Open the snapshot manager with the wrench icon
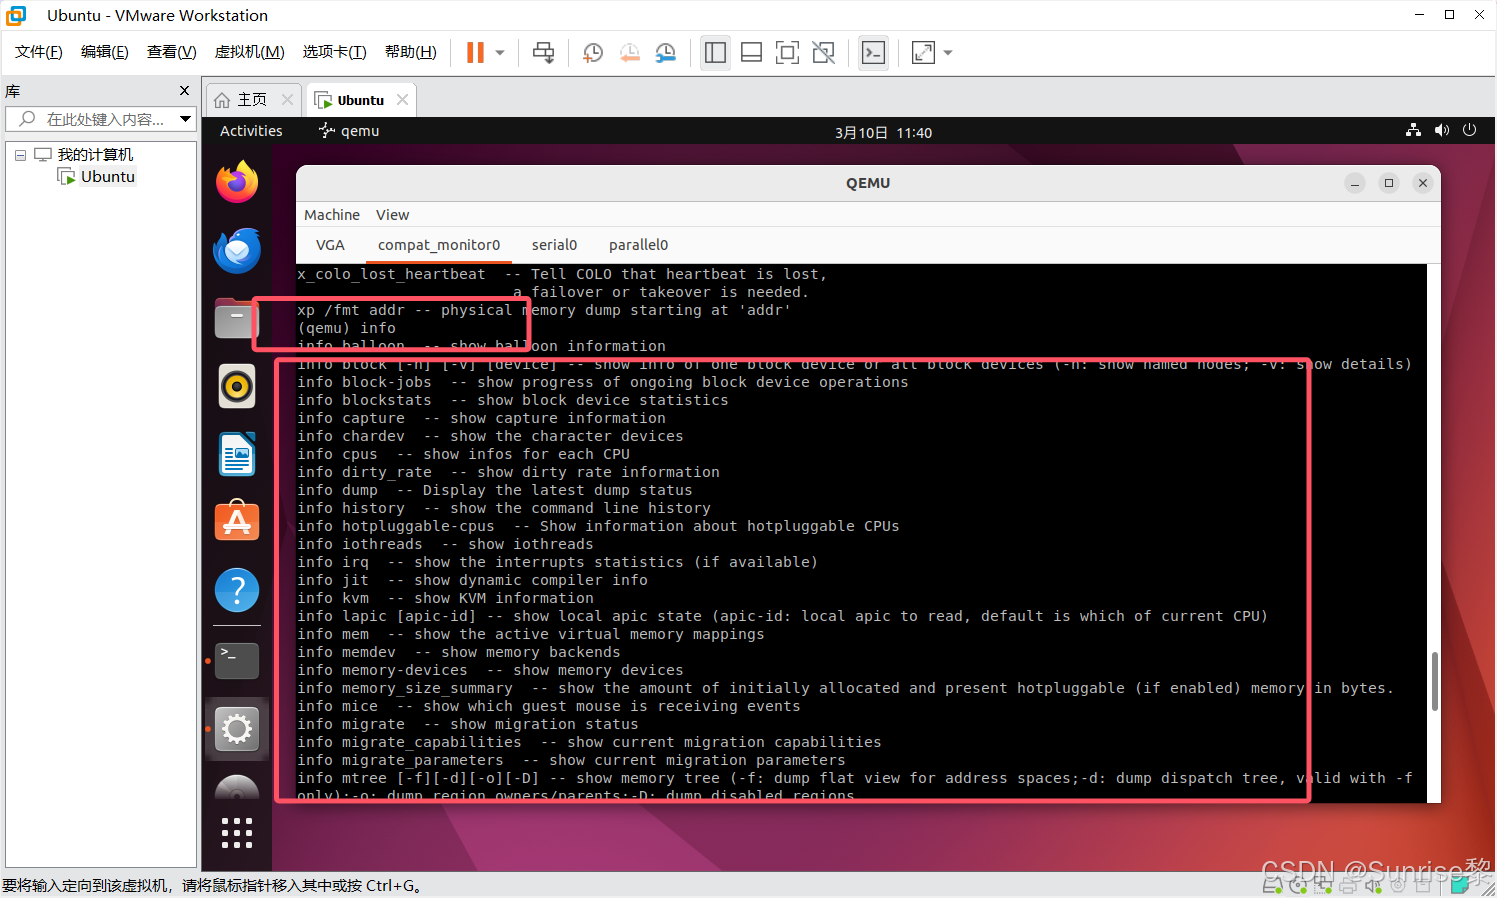1497x898 pixels. [x=665, y=52]
